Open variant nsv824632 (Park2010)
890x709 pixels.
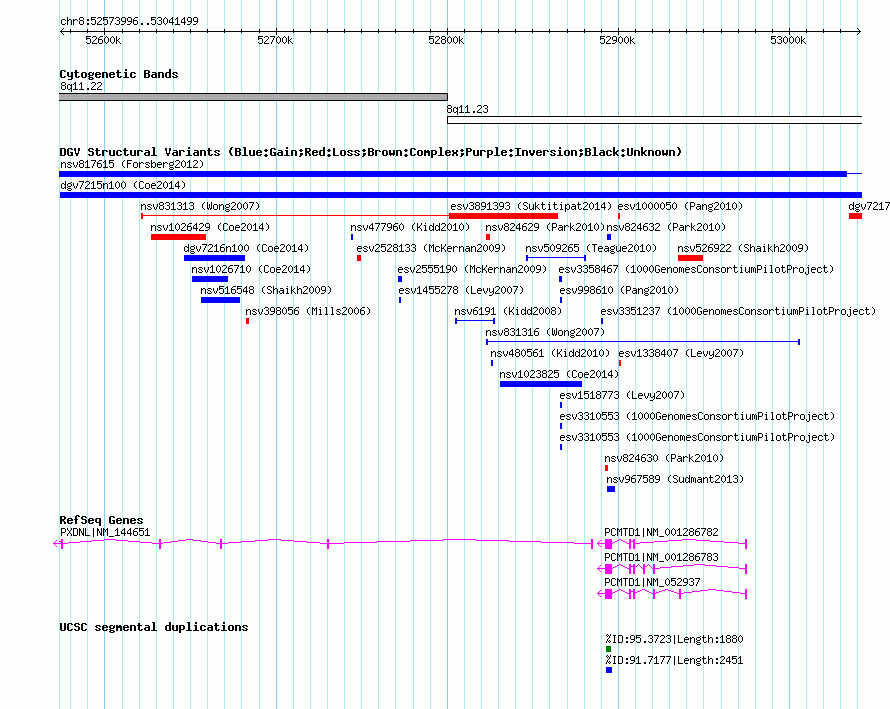pyautogui.click(x=666, y=227)
